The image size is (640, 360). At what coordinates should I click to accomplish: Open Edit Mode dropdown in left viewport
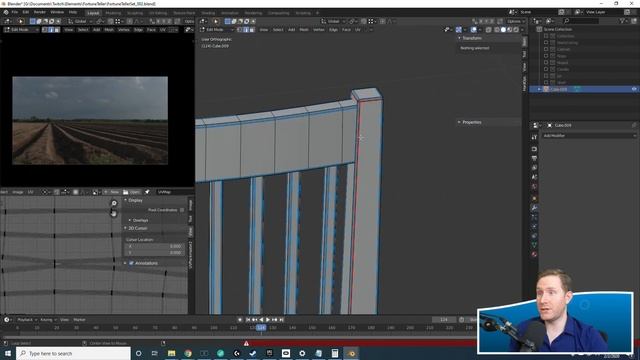click(21, 30)
